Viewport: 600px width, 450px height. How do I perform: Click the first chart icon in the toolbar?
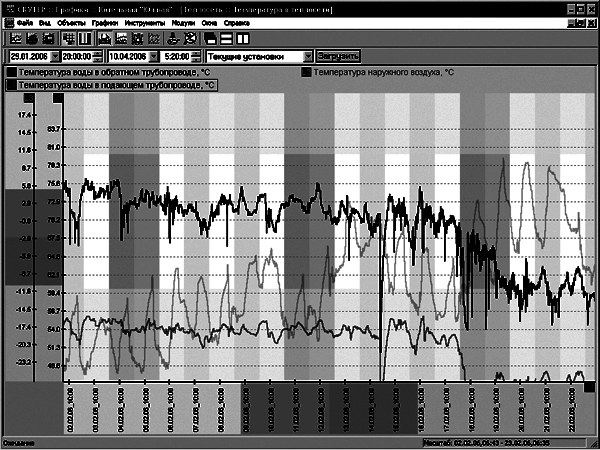[16, 39]
